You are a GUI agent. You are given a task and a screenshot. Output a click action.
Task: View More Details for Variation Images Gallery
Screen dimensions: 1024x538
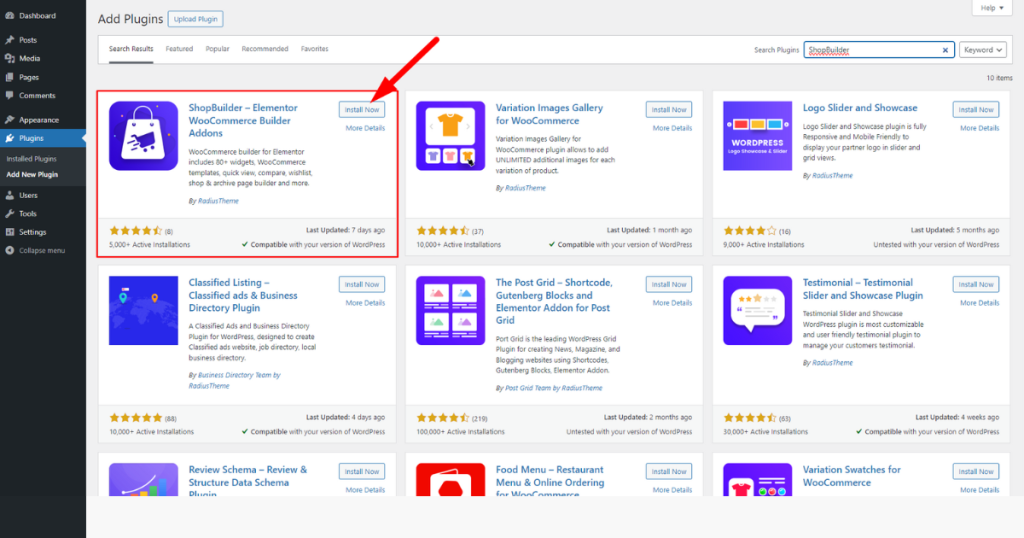pyautogui.click(x=672, y=128)
